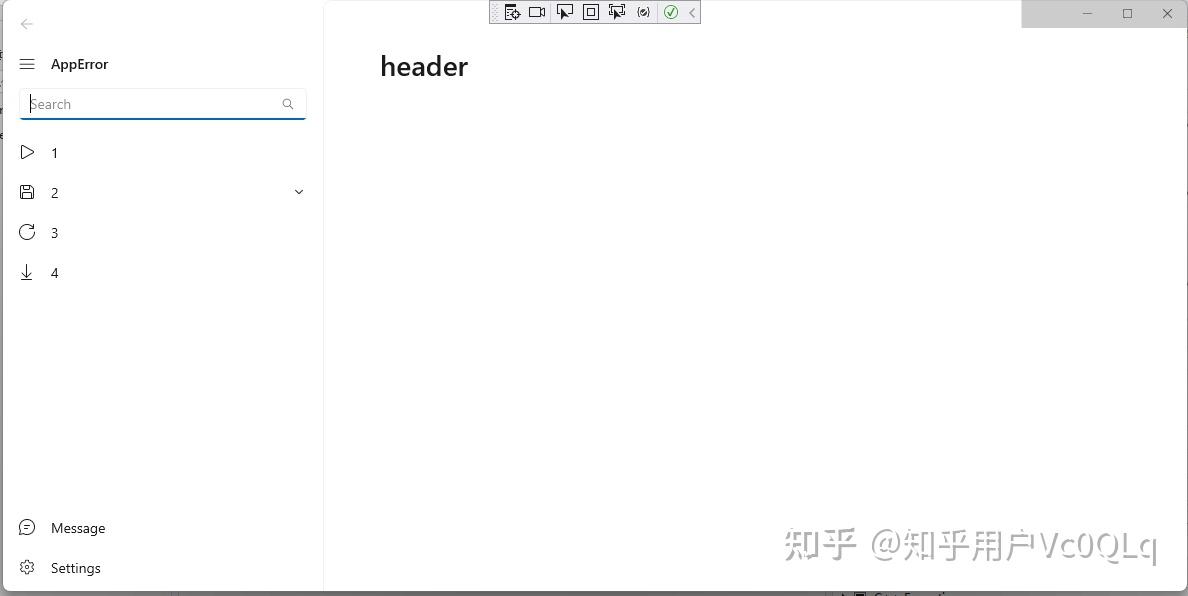Viewport: 1188px width, 596px height.
Task: Open the Settings gear at sidebar bottom
Action: point(27,568)
